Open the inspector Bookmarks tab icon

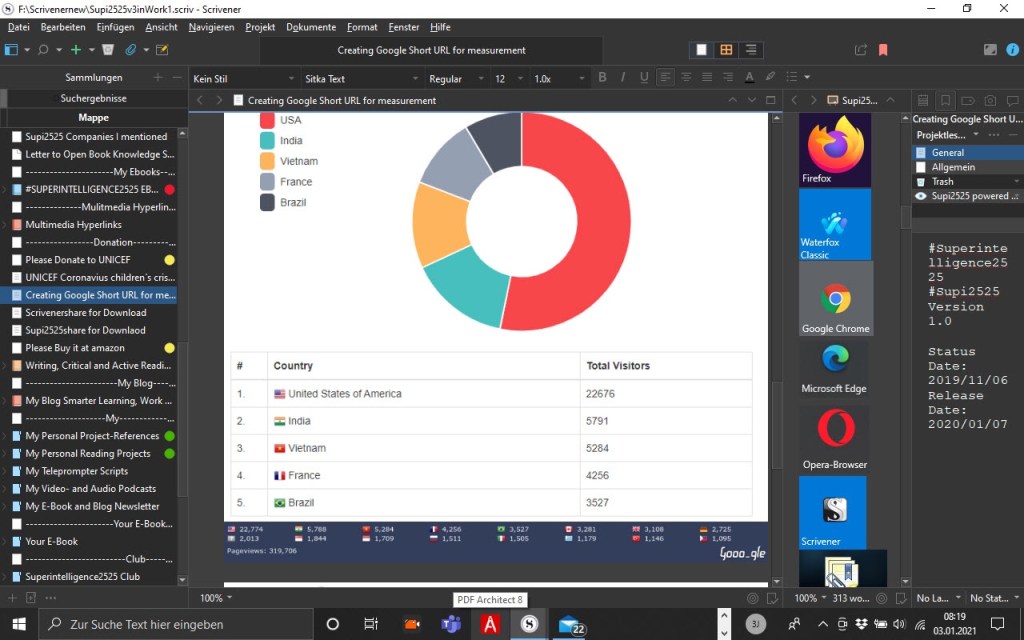[945, 100]
